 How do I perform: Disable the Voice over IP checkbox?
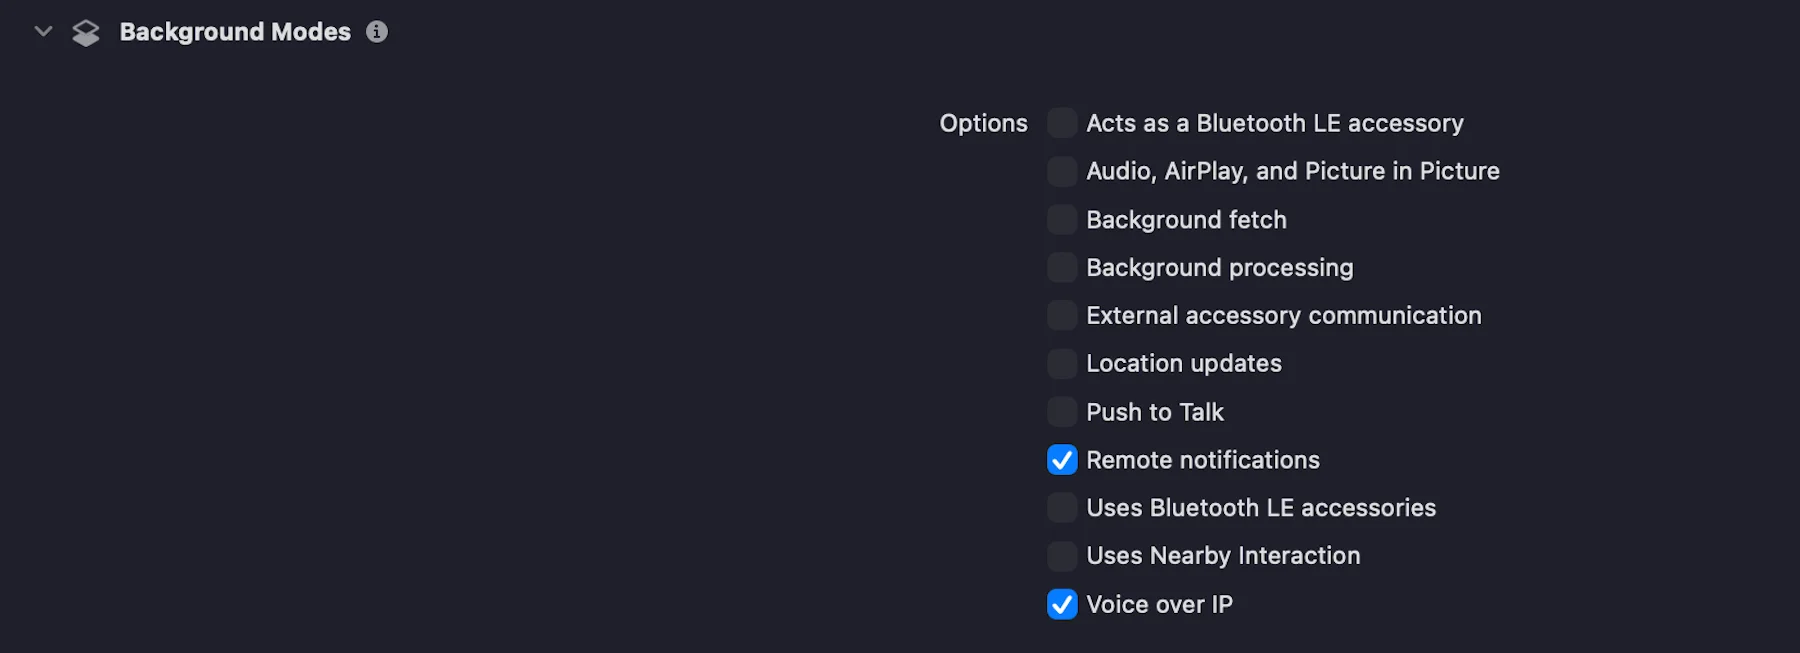pyautogui.click(x=1062, y=604)
